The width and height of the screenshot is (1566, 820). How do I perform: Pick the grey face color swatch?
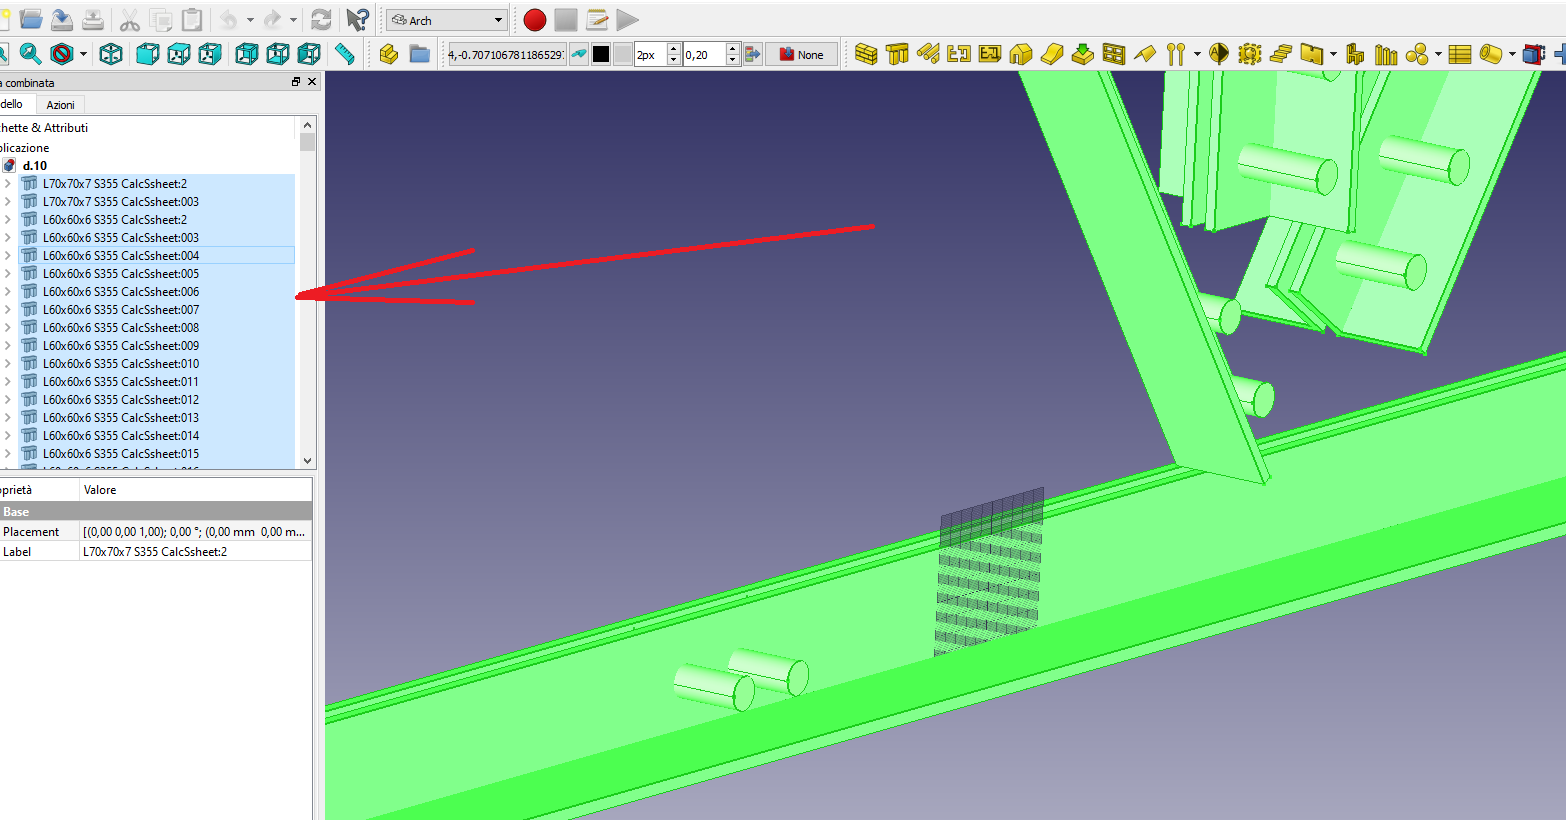623,54
